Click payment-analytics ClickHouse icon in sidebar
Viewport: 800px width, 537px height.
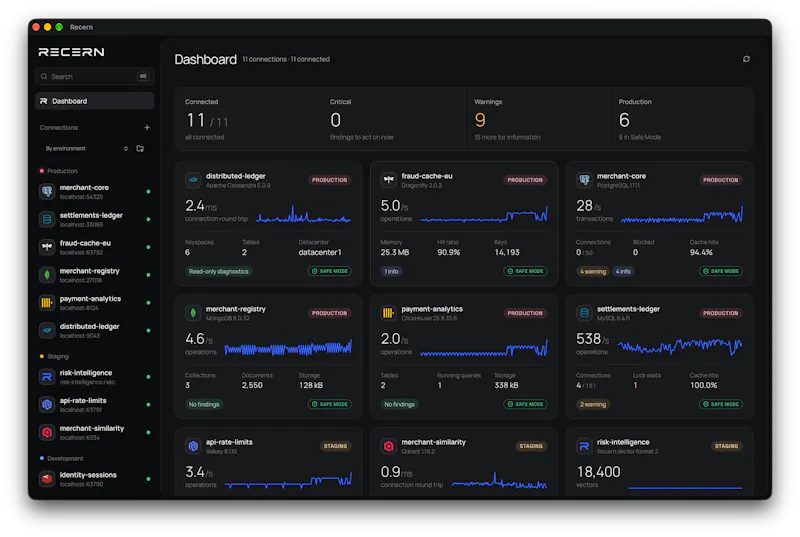(x=47, y=303)
